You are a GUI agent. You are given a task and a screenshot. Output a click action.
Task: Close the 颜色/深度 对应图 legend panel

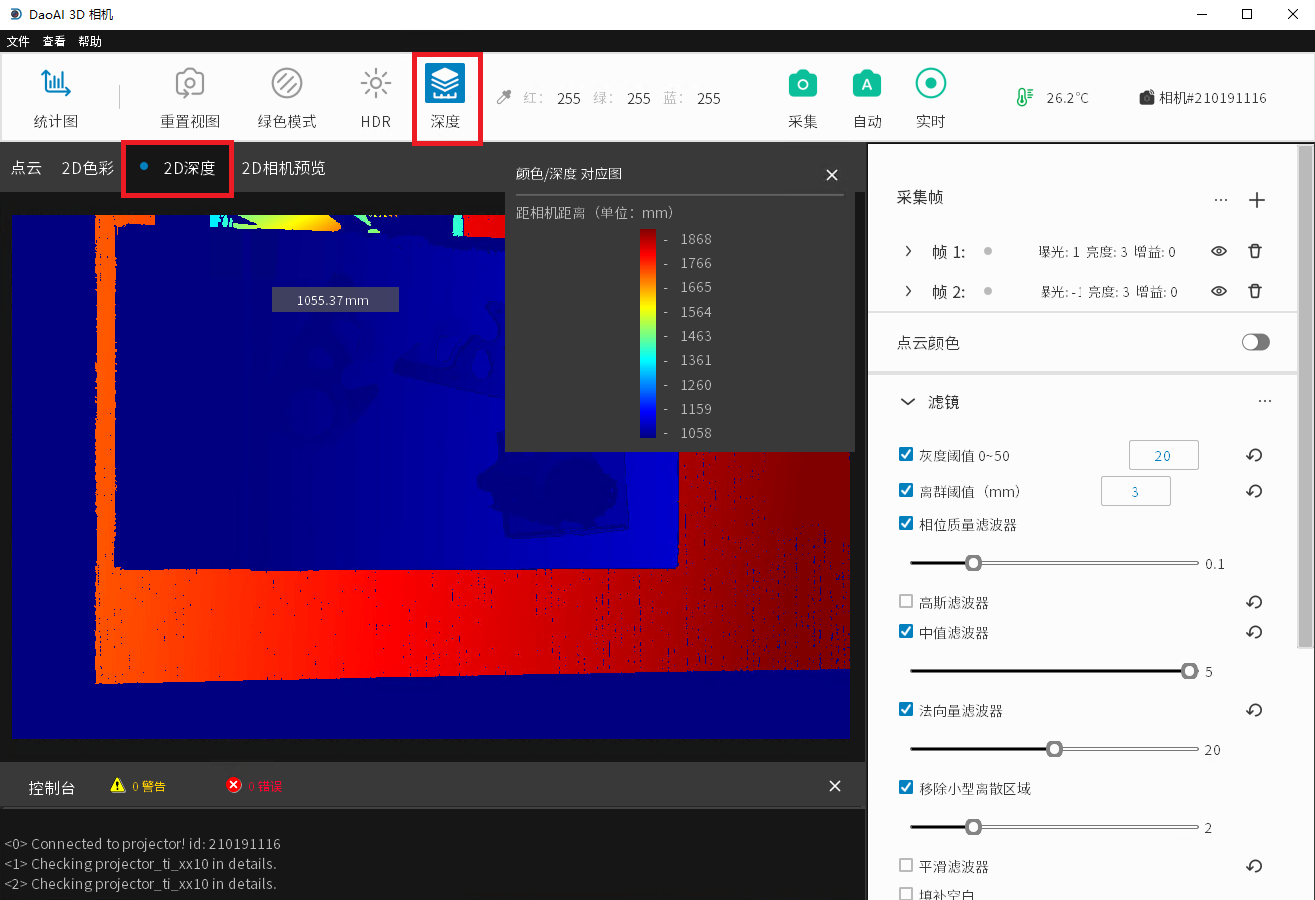(831, 175)
